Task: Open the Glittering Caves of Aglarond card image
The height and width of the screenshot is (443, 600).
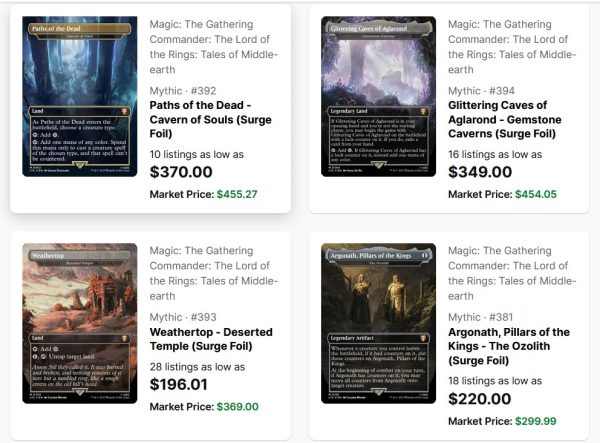Action: (378, 96)
